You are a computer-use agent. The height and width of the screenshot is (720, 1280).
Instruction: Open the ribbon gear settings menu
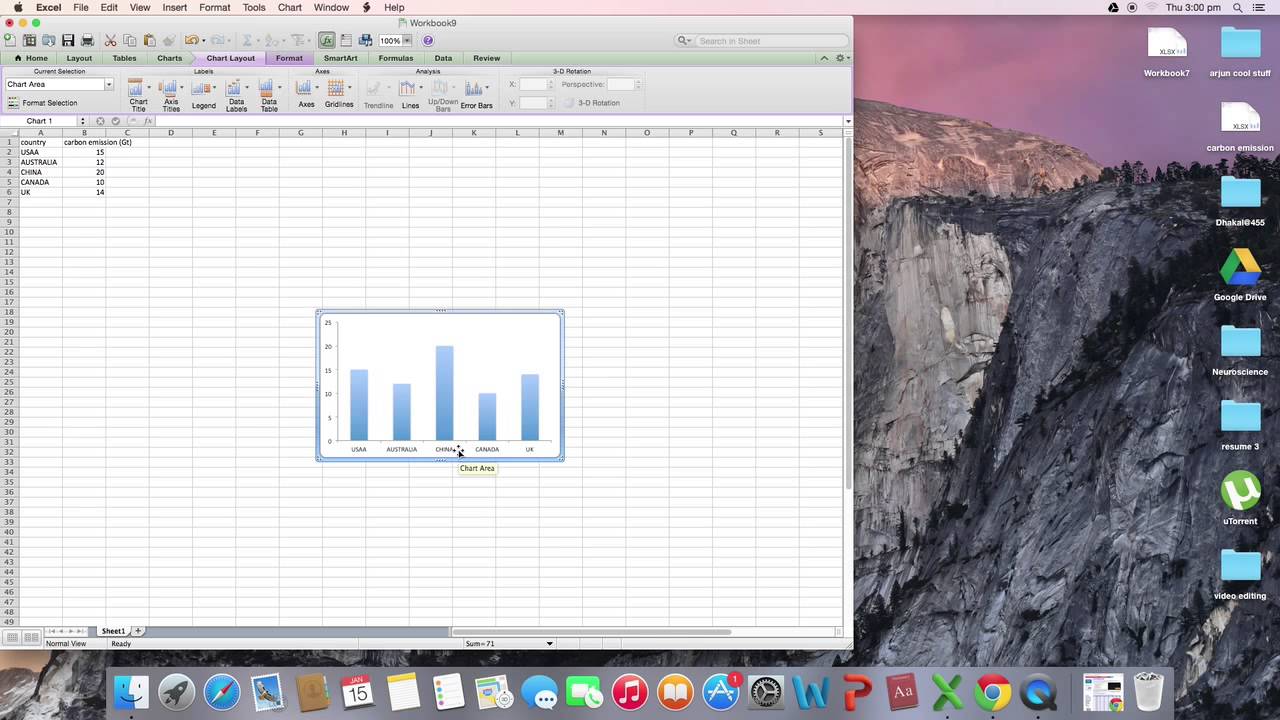[x=841, y=58]
